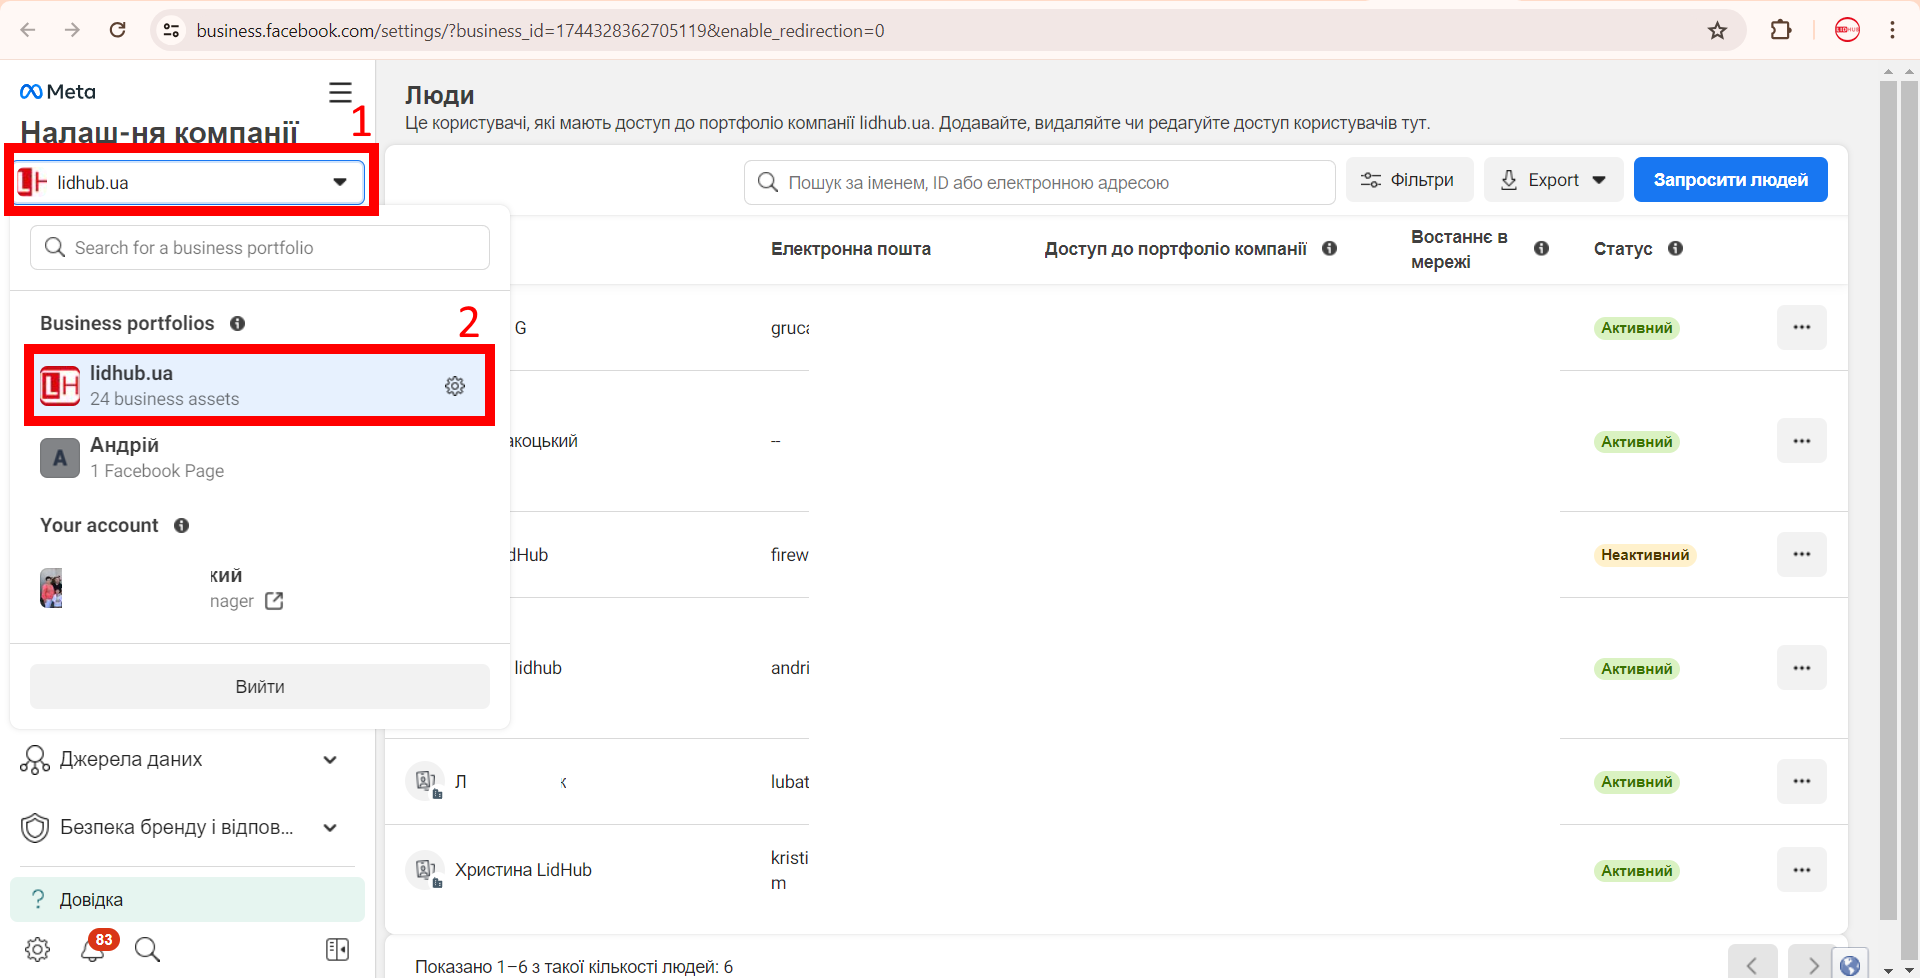Open more options for gruc row
This screenshot has width=1920, height=978.
point(1802,328)
